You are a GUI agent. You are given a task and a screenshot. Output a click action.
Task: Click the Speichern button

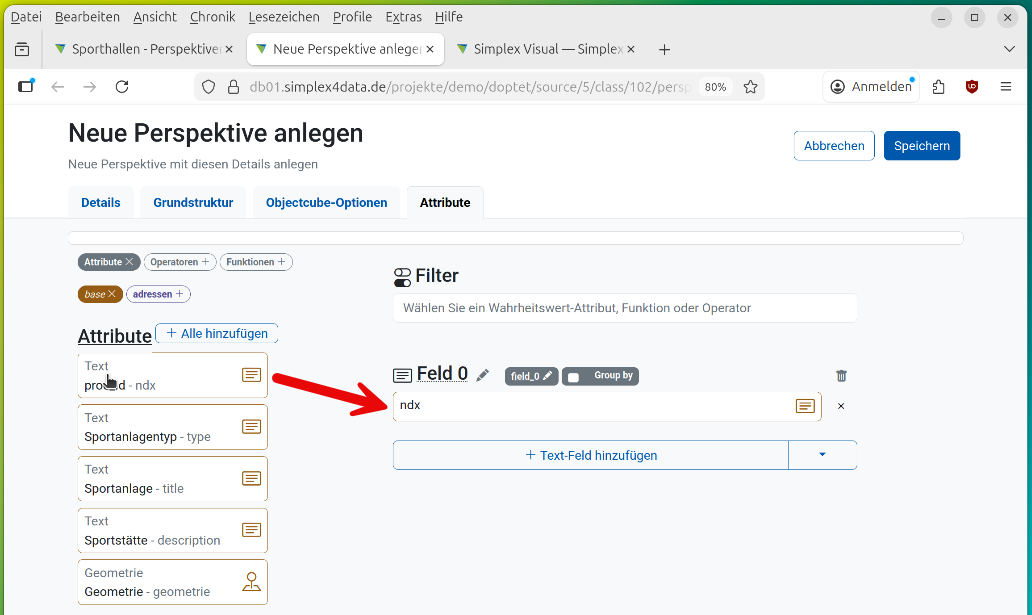[x=921, y=146]
